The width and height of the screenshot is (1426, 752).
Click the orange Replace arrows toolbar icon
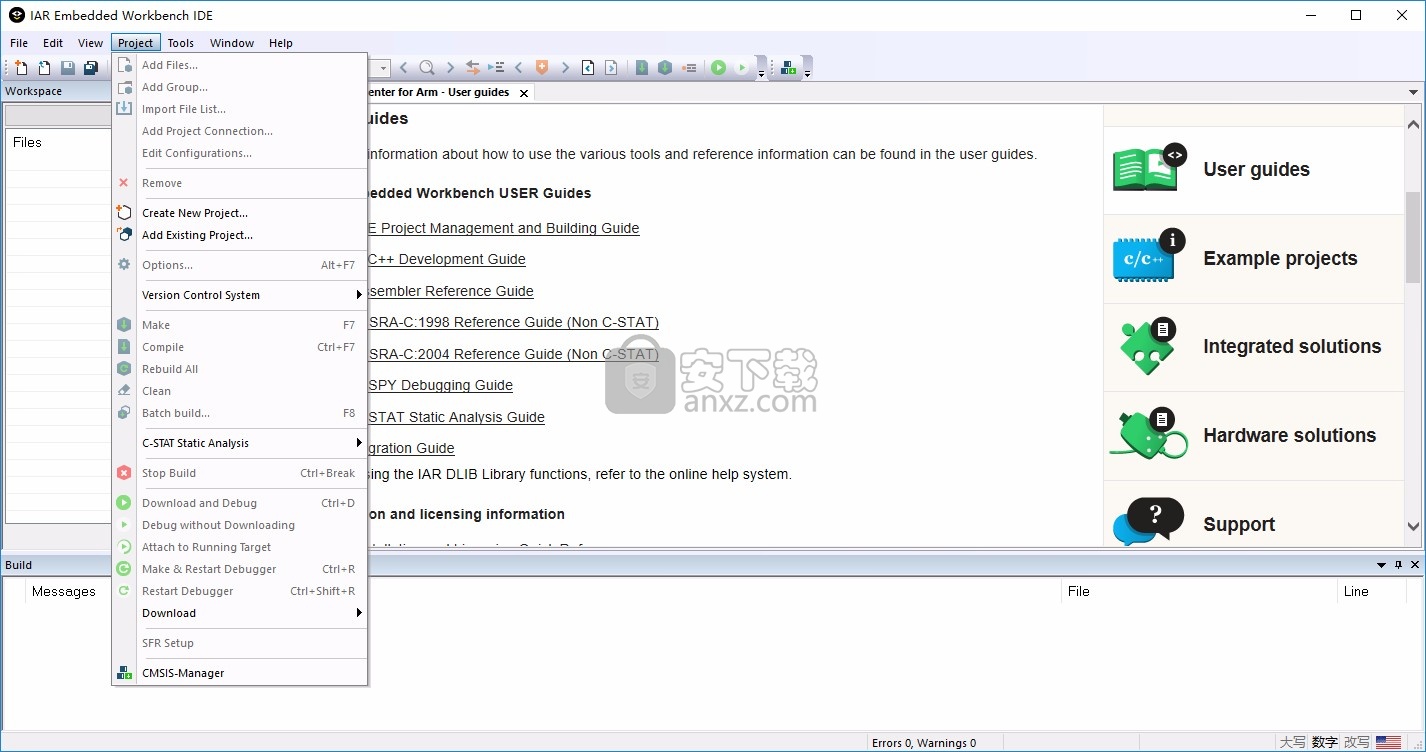(473, 68)
